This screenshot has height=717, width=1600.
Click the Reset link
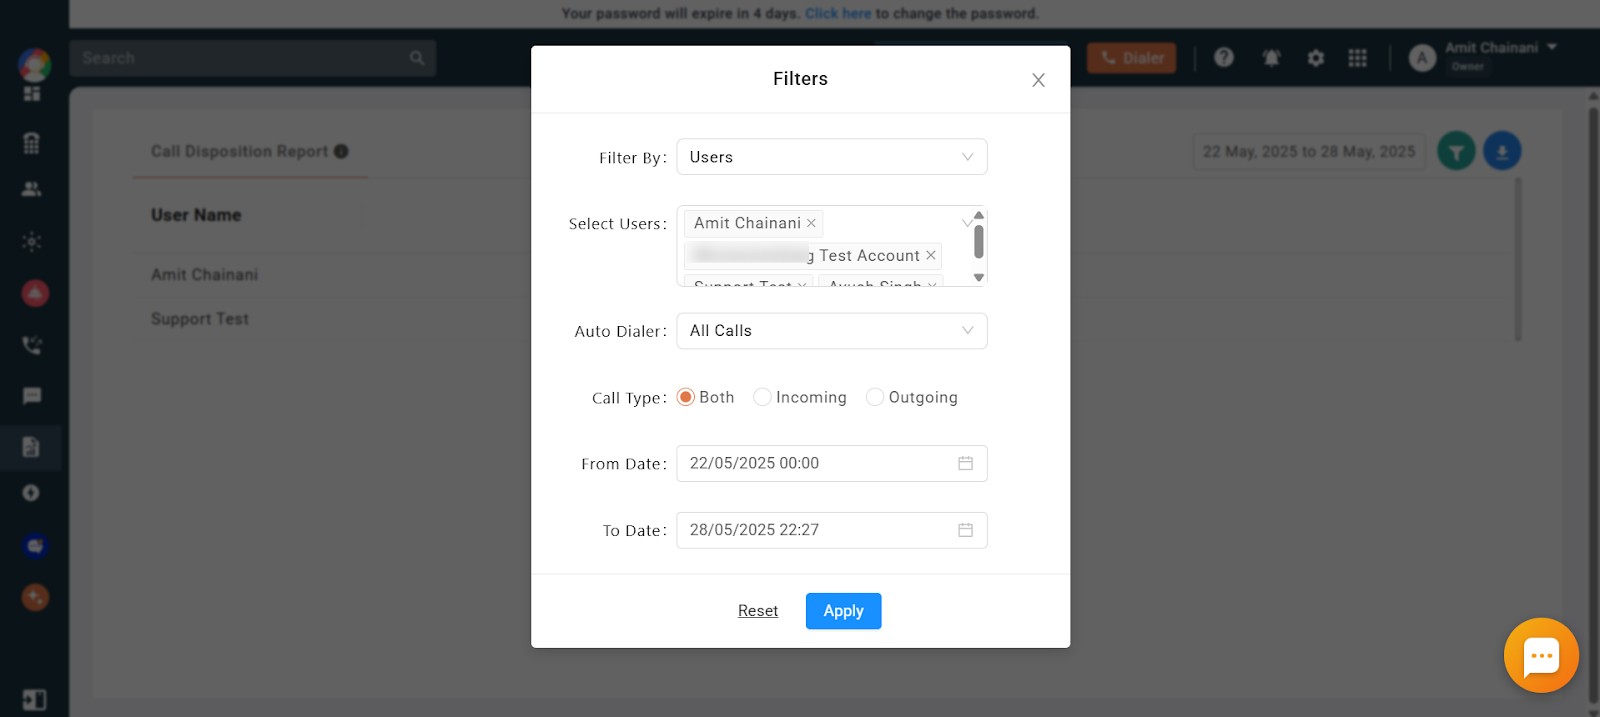point(758,611)
